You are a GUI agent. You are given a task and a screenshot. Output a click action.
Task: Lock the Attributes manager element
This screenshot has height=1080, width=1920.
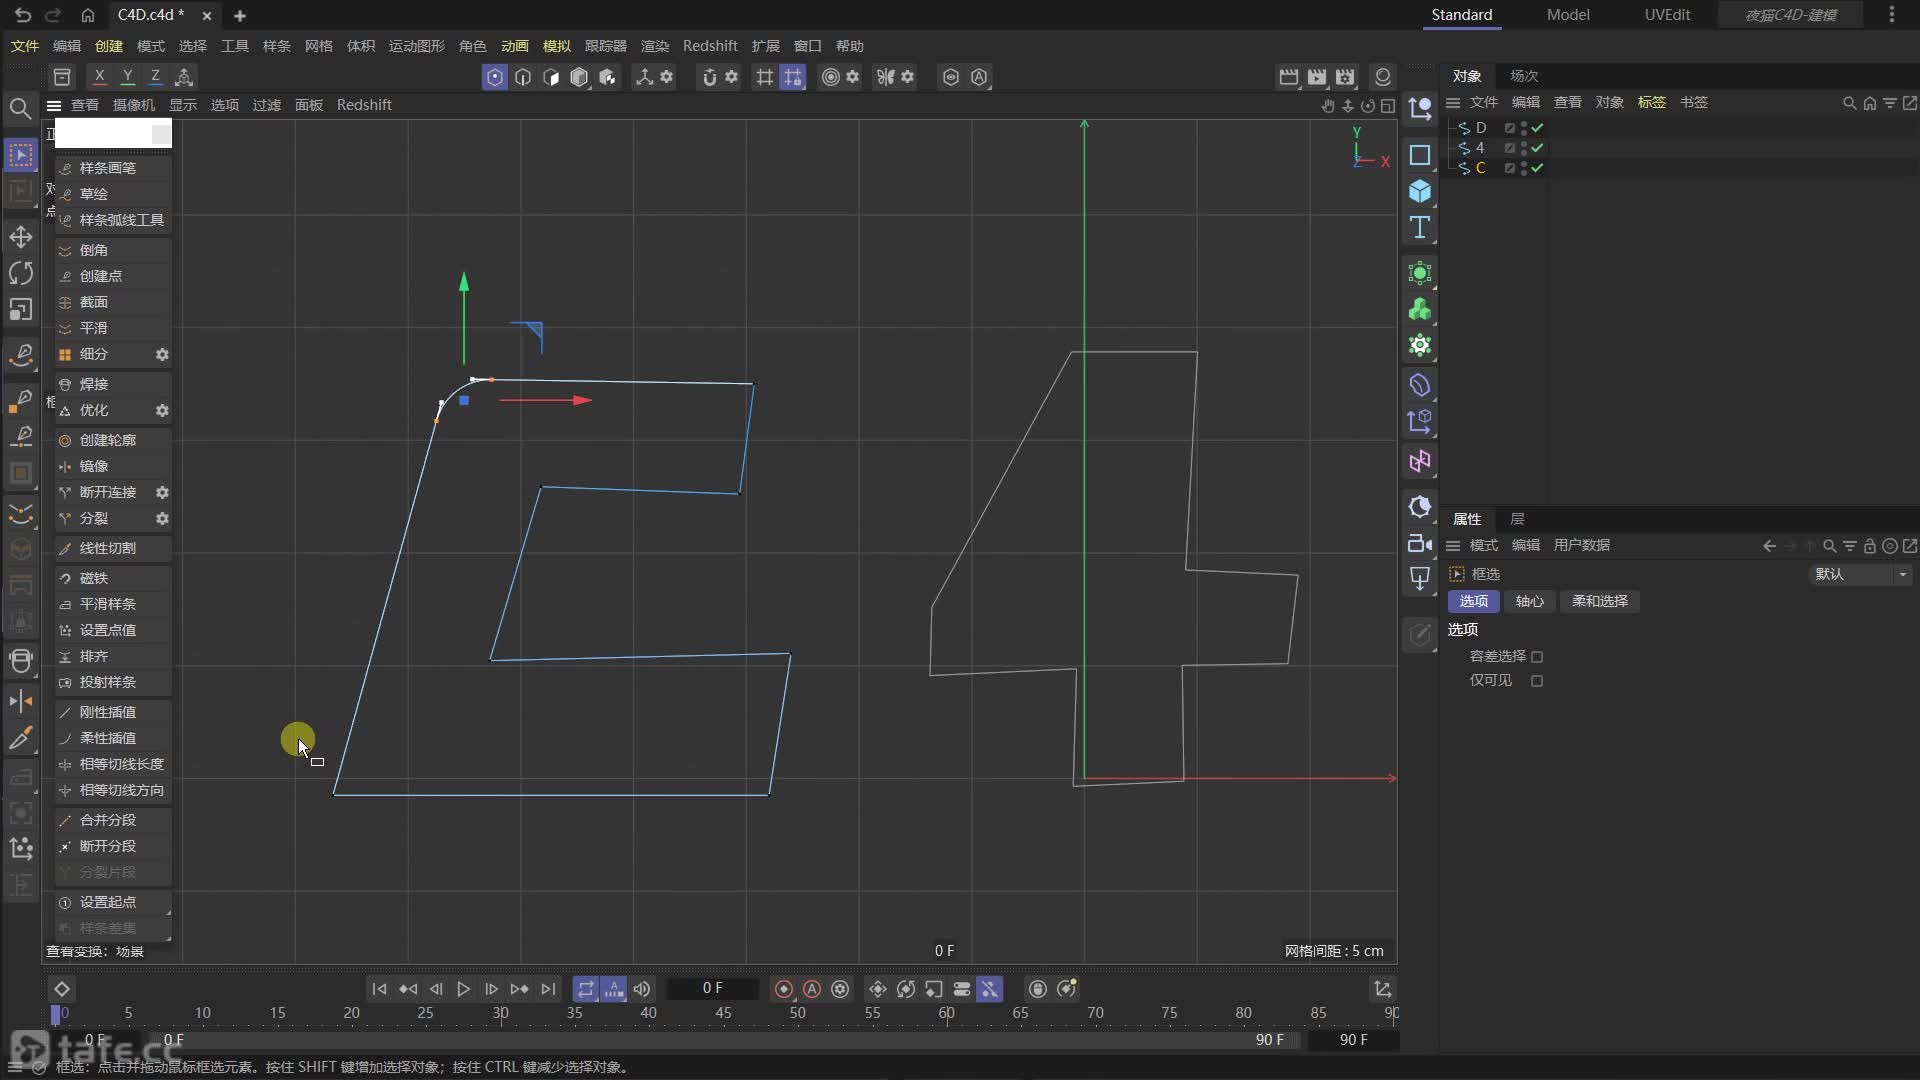pyautogui.click(x=1869, y=546)
